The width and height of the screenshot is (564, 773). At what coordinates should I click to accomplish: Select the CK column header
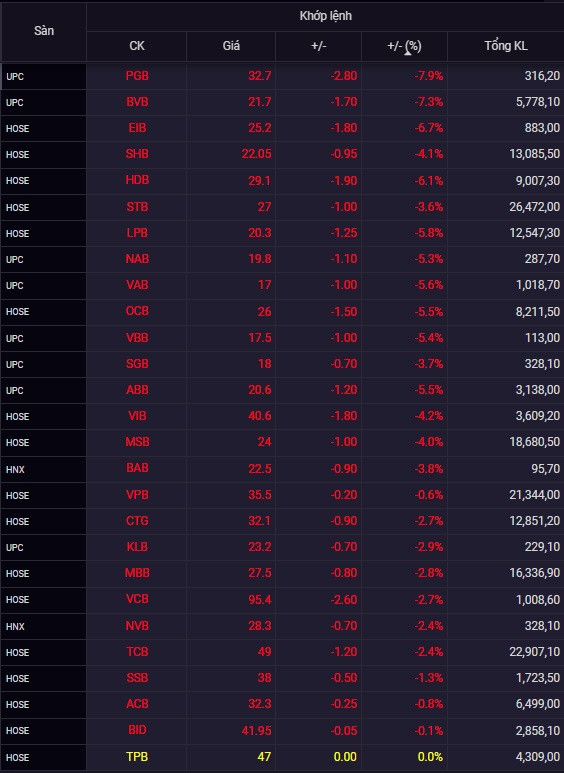(137, 46)
